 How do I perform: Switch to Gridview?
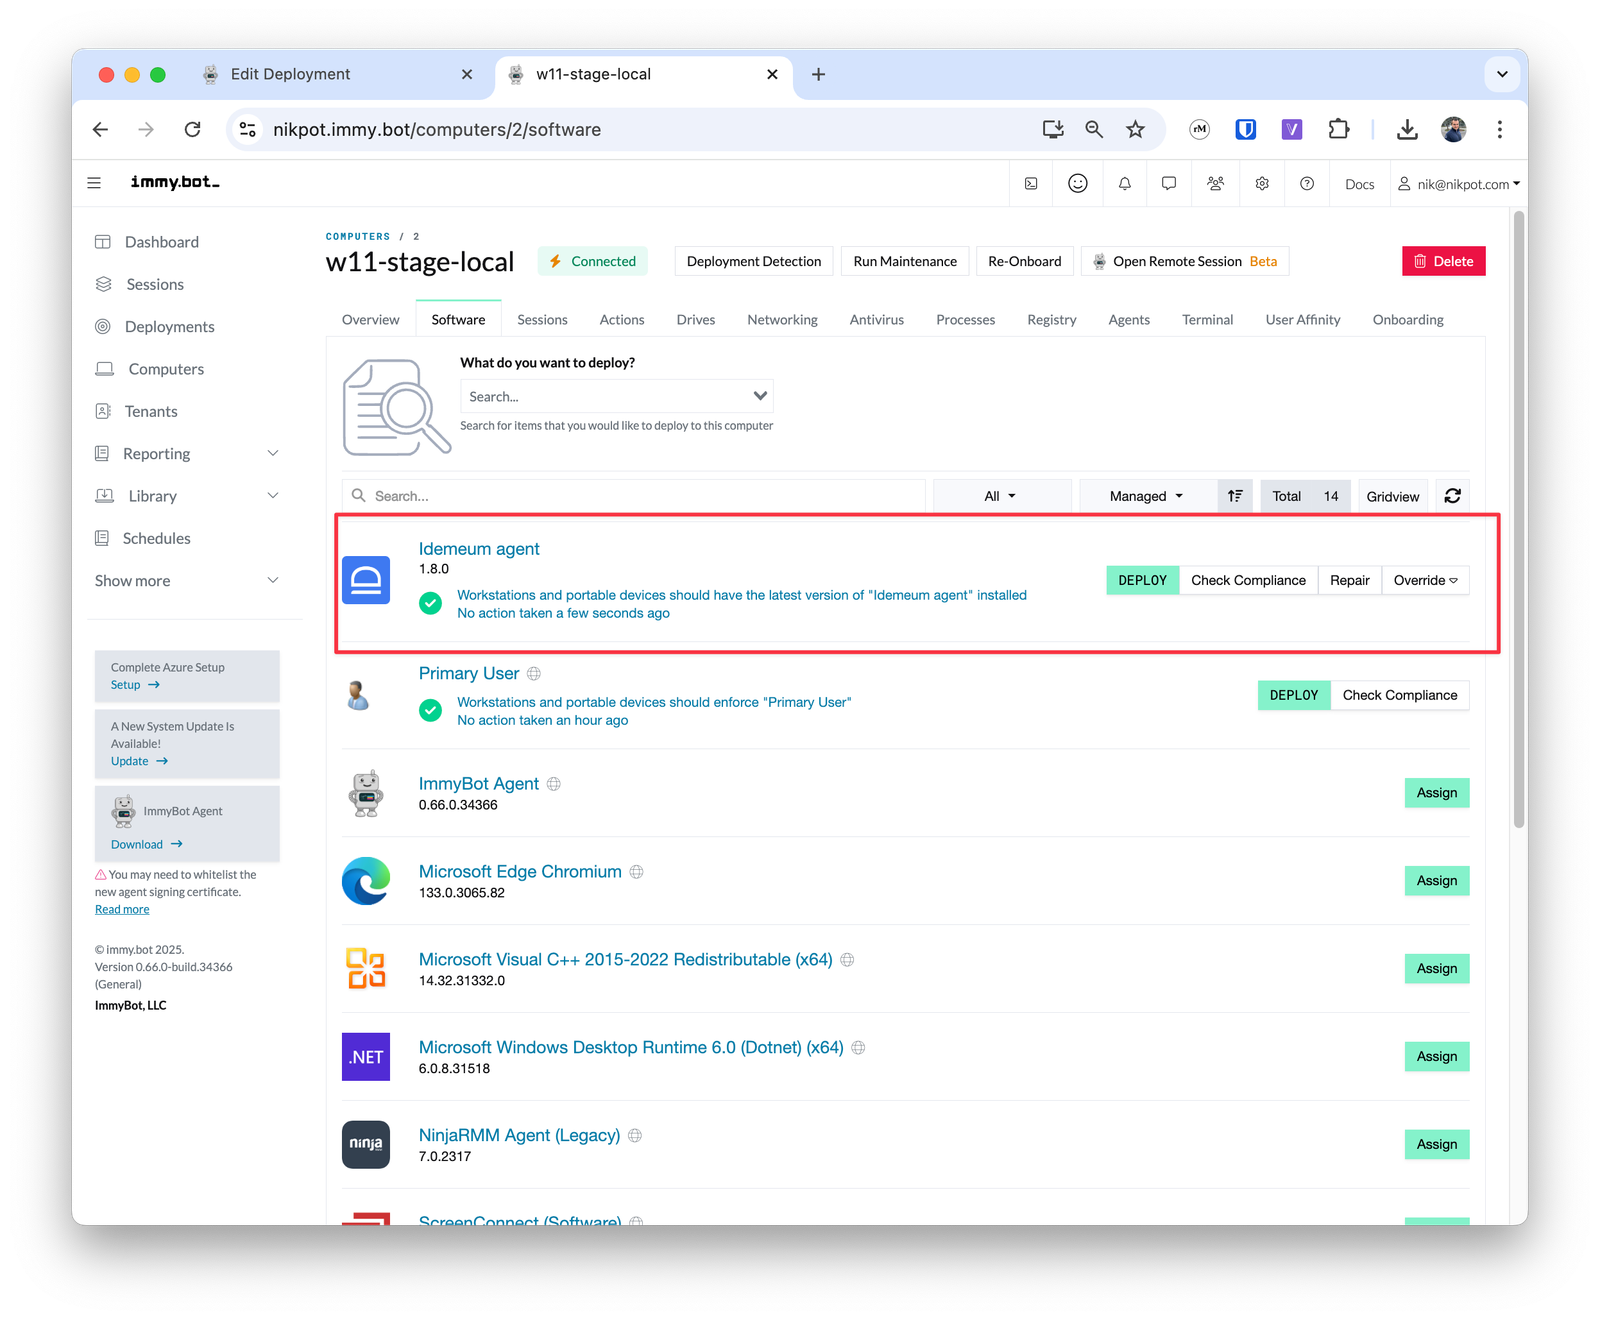pos(1393,496)
